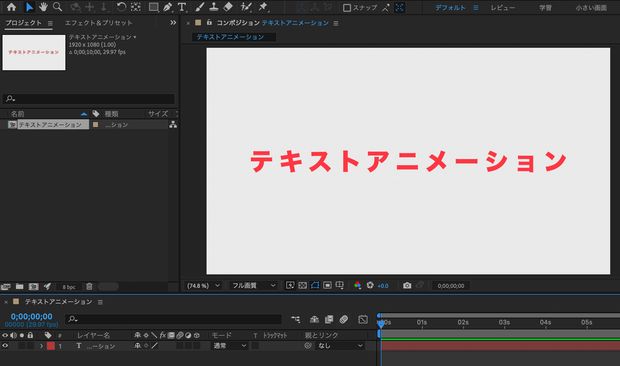Select the Clone Stamp tool

tap(214, 7)
